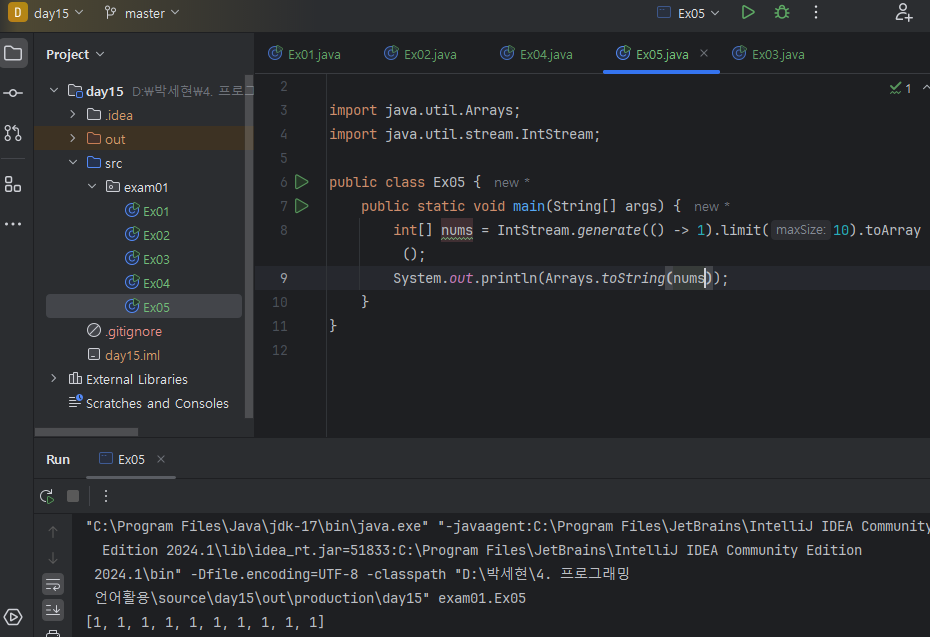Click the green Run button in toolbar
This screenshot has height=637, width=930.
[x=748, y=13]
